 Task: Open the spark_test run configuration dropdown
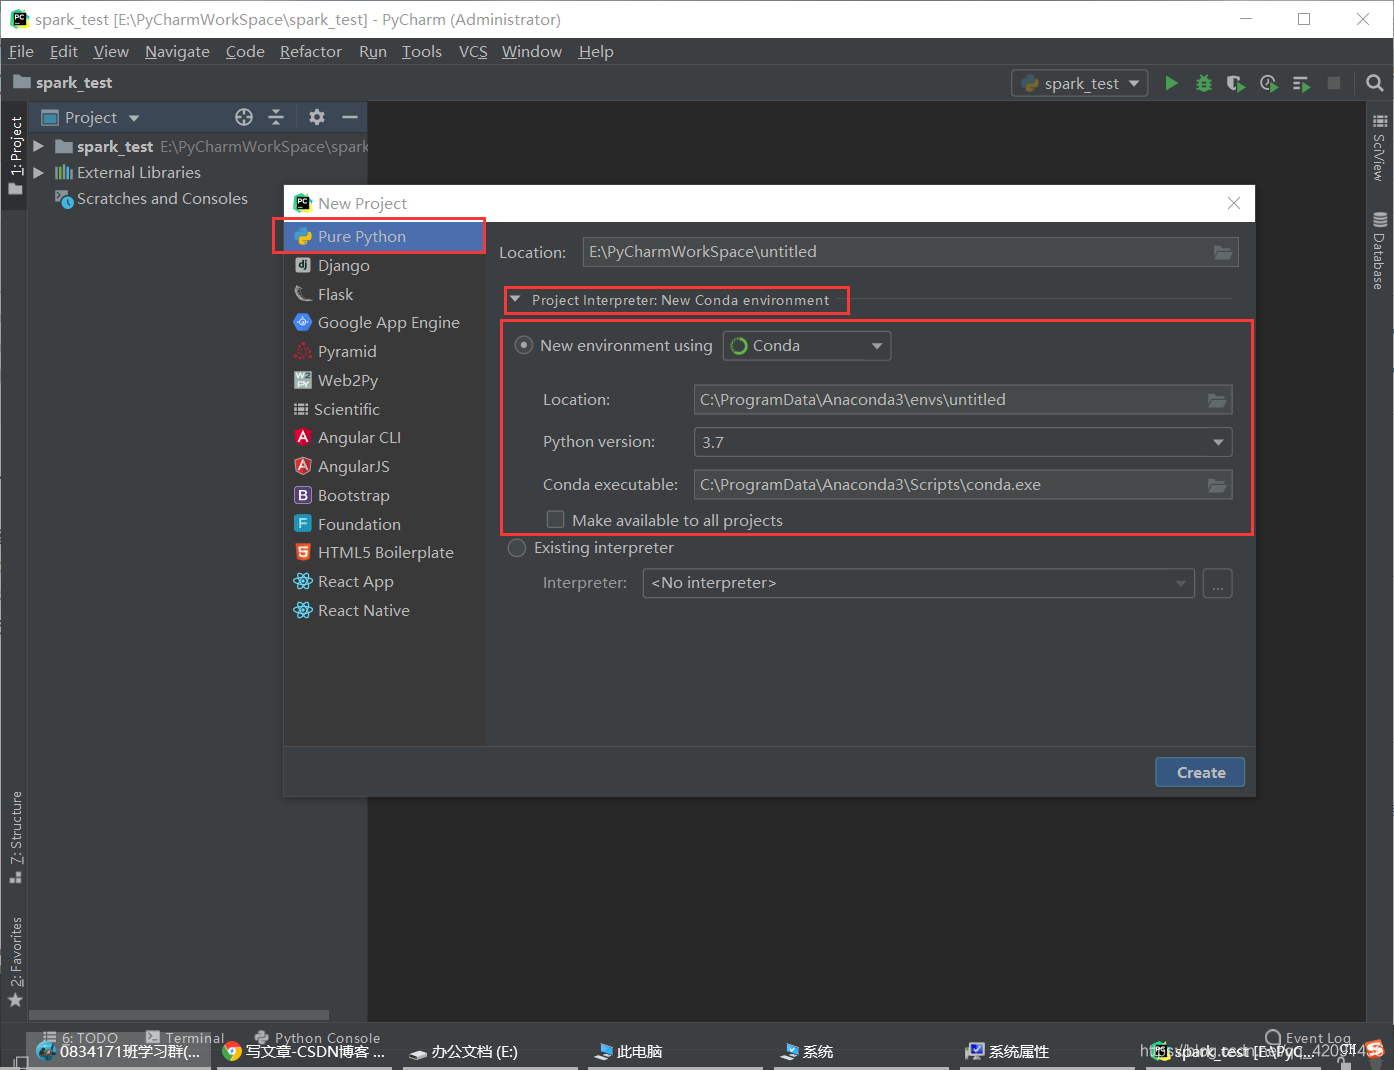click(x=1080, y=83)
